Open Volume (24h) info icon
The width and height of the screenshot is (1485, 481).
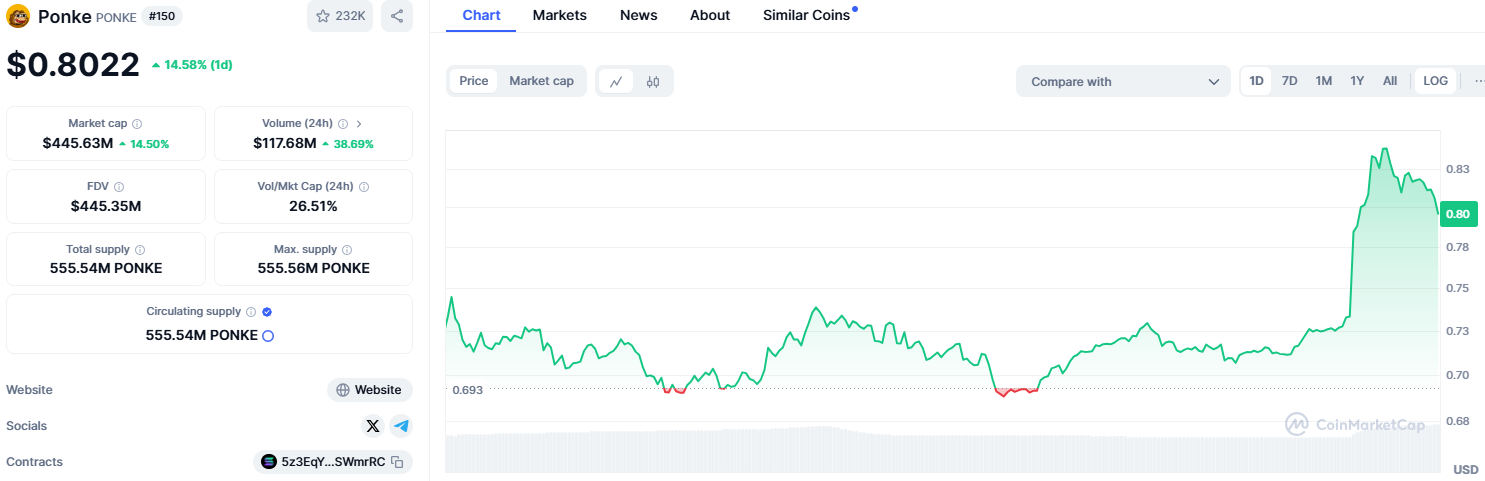(x=342, y=124)
